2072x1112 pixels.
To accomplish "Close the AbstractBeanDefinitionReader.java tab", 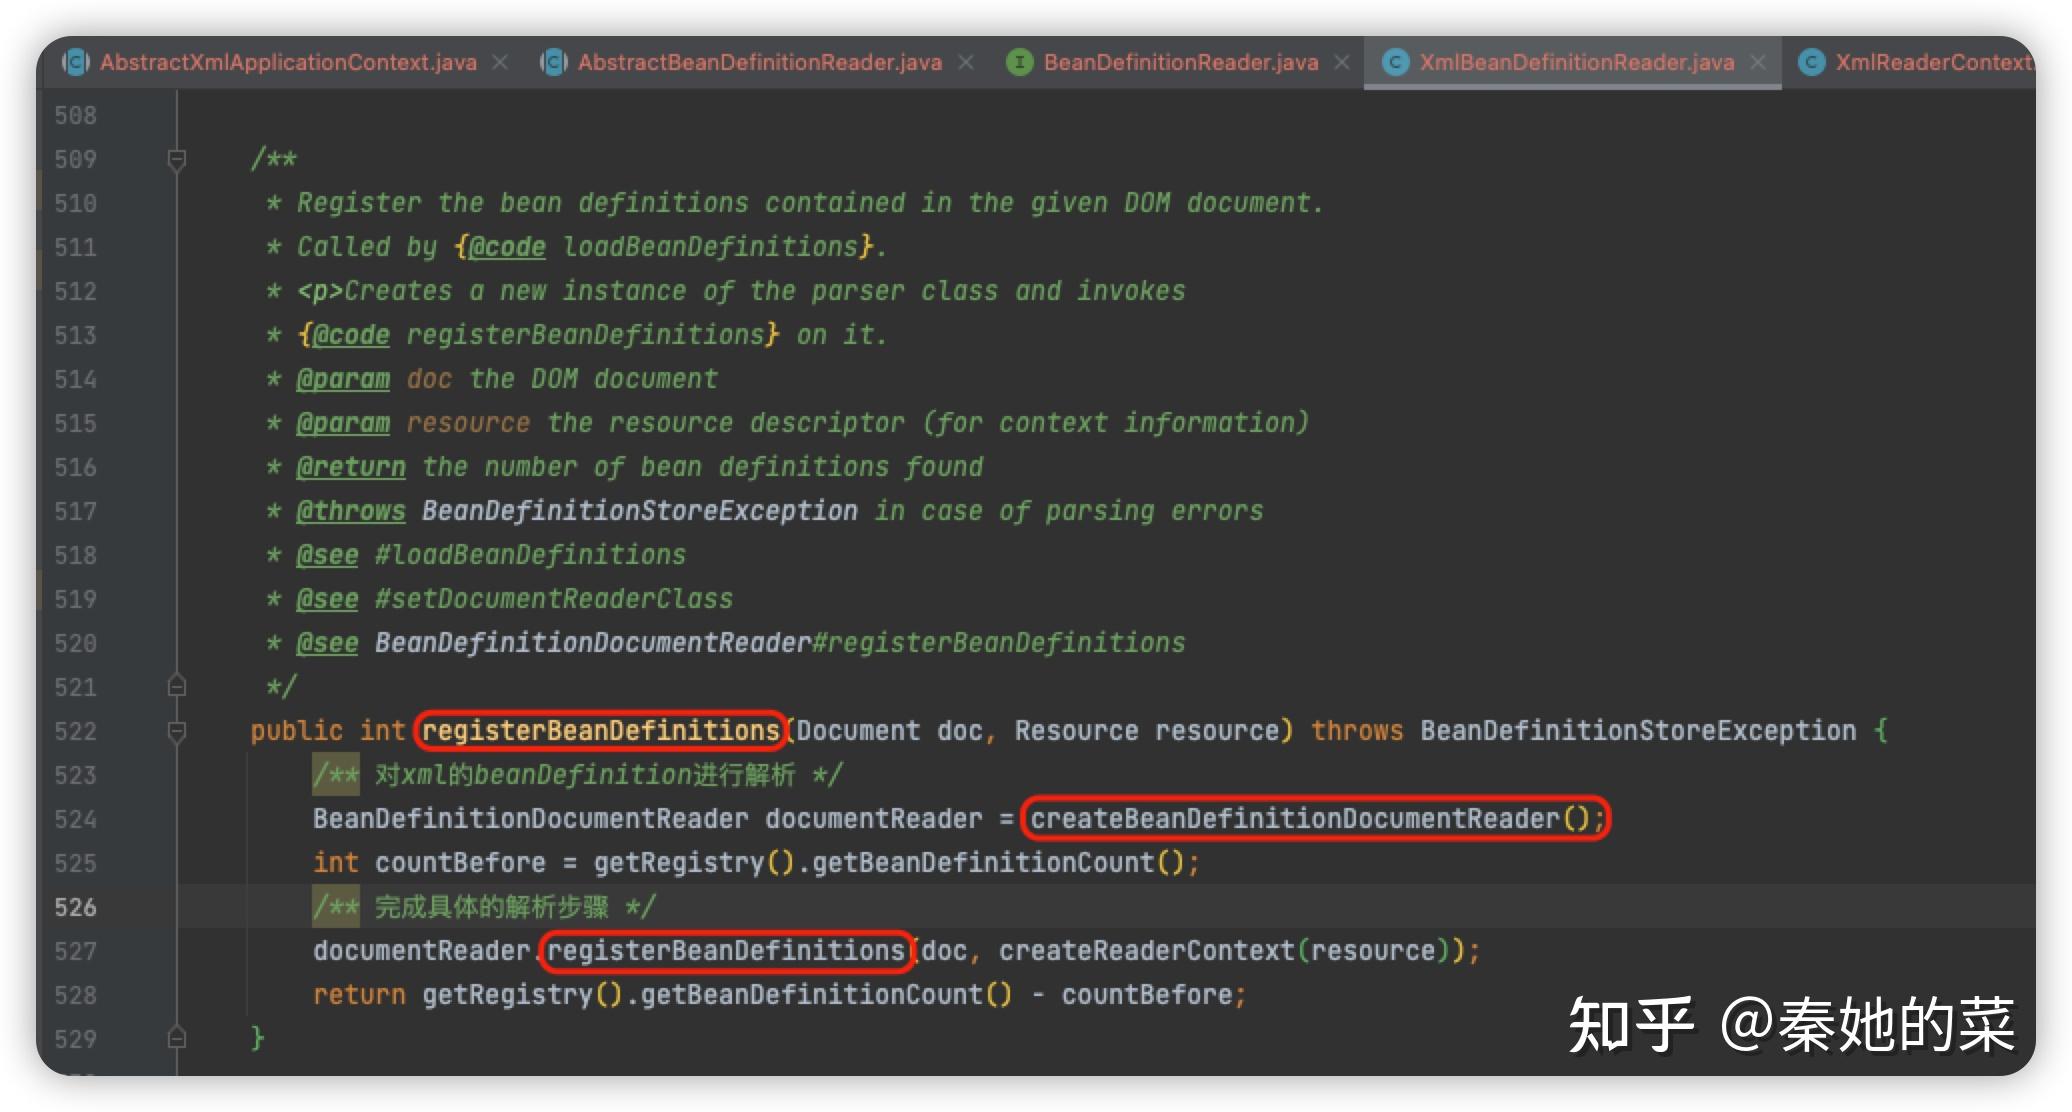I will point(966,62).
